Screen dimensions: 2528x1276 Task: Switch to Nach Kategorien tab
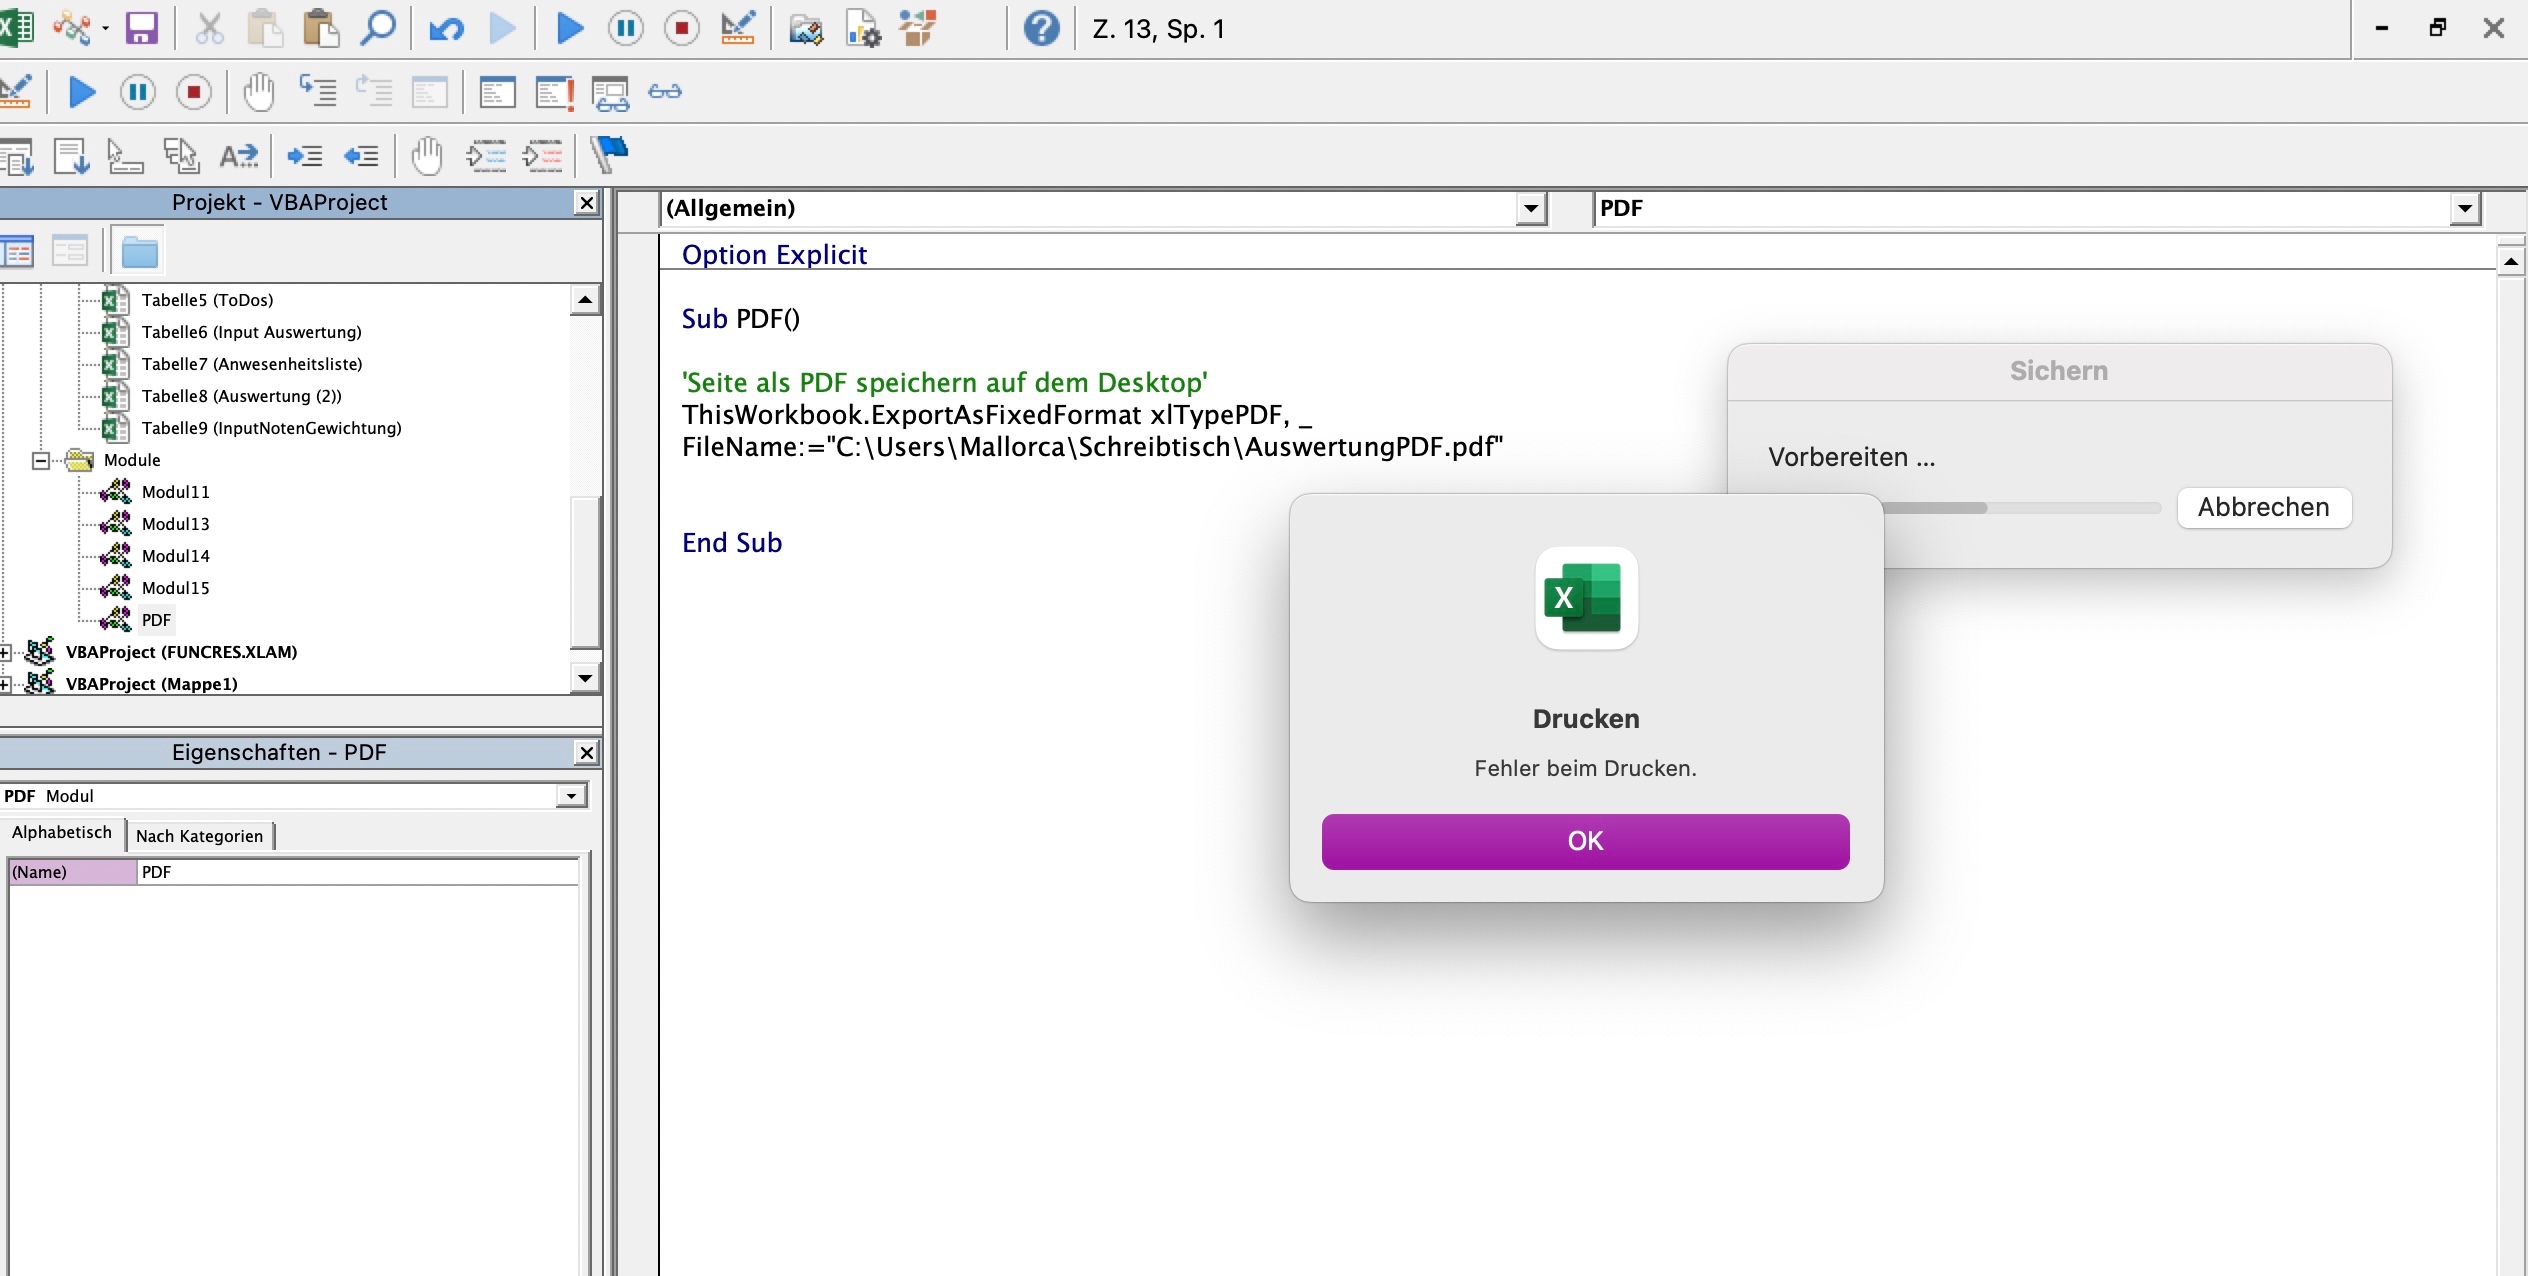199,836
